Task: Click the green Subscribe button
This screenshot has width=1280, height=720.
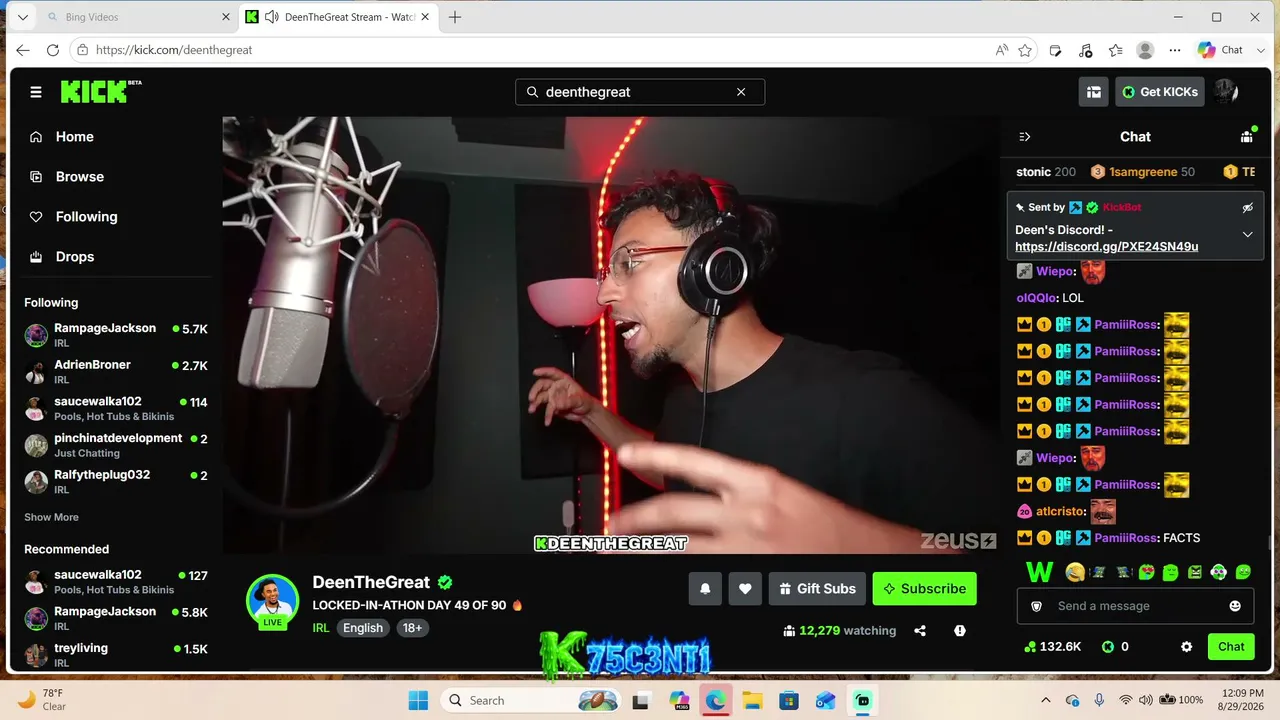Action: pyautogui.click(x=925, y=589)
